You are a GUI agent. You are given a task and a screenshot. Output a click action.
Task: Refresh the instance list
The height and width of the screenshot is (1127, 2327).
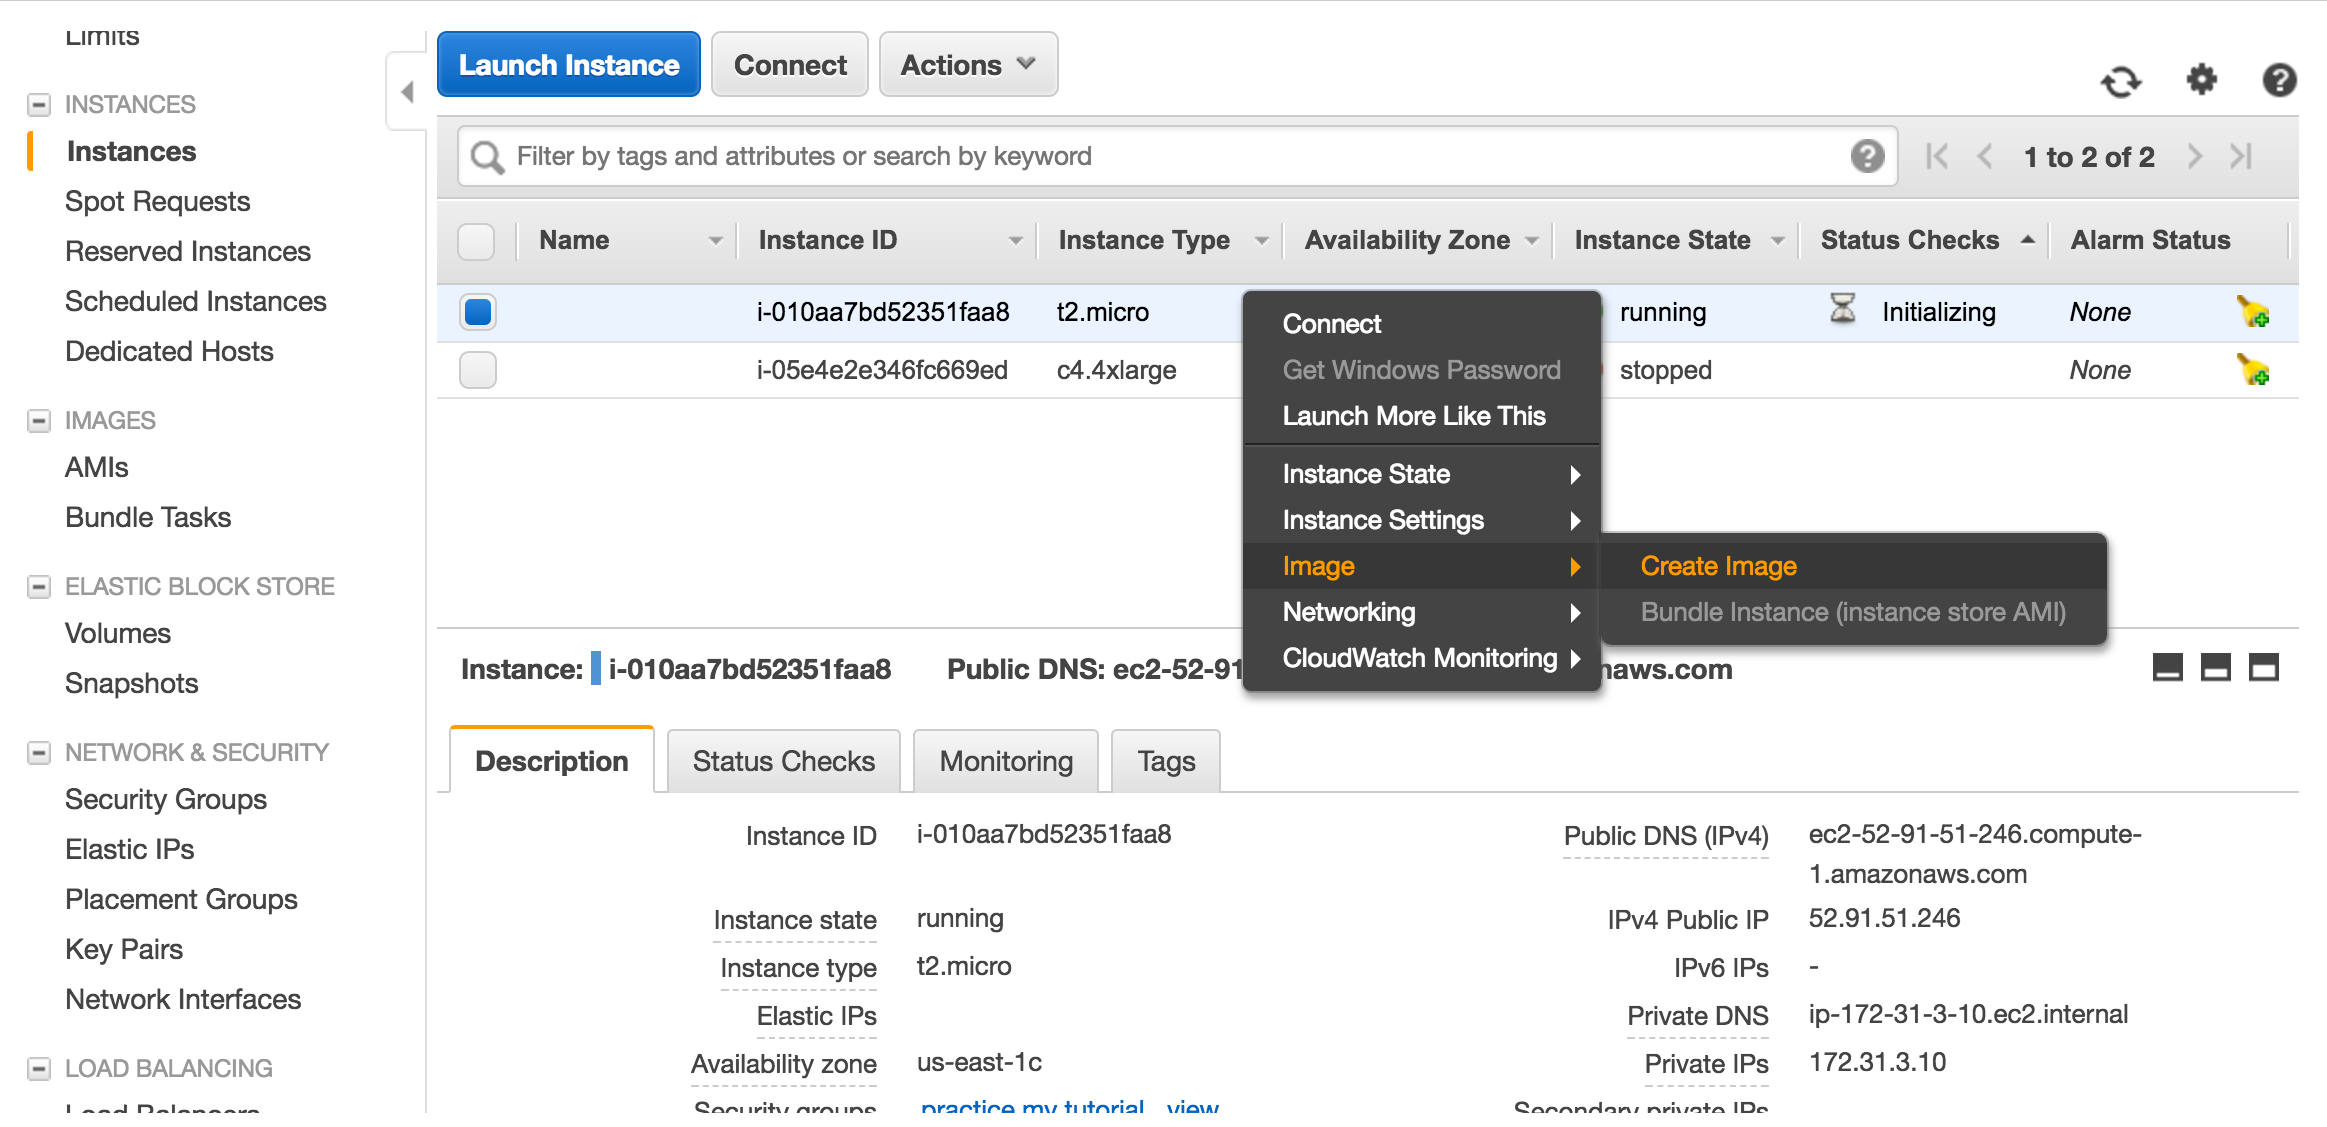click(x=2122, y=82)
